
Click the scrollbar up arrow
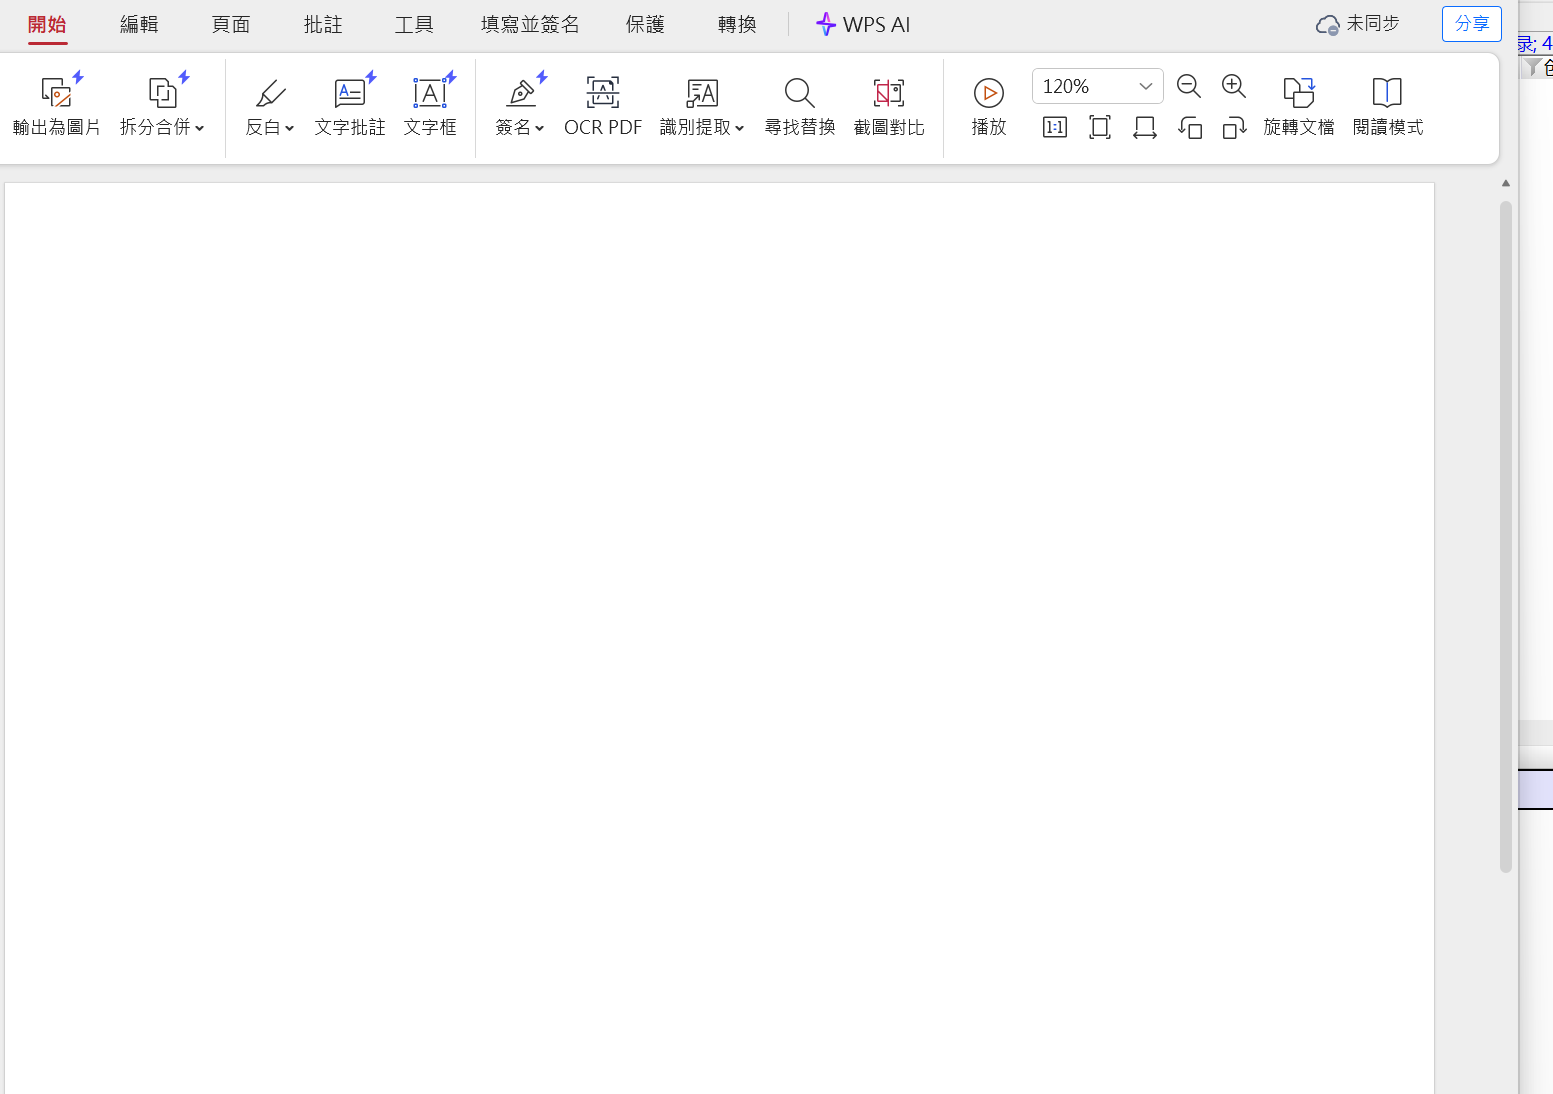pos(1505,183)
